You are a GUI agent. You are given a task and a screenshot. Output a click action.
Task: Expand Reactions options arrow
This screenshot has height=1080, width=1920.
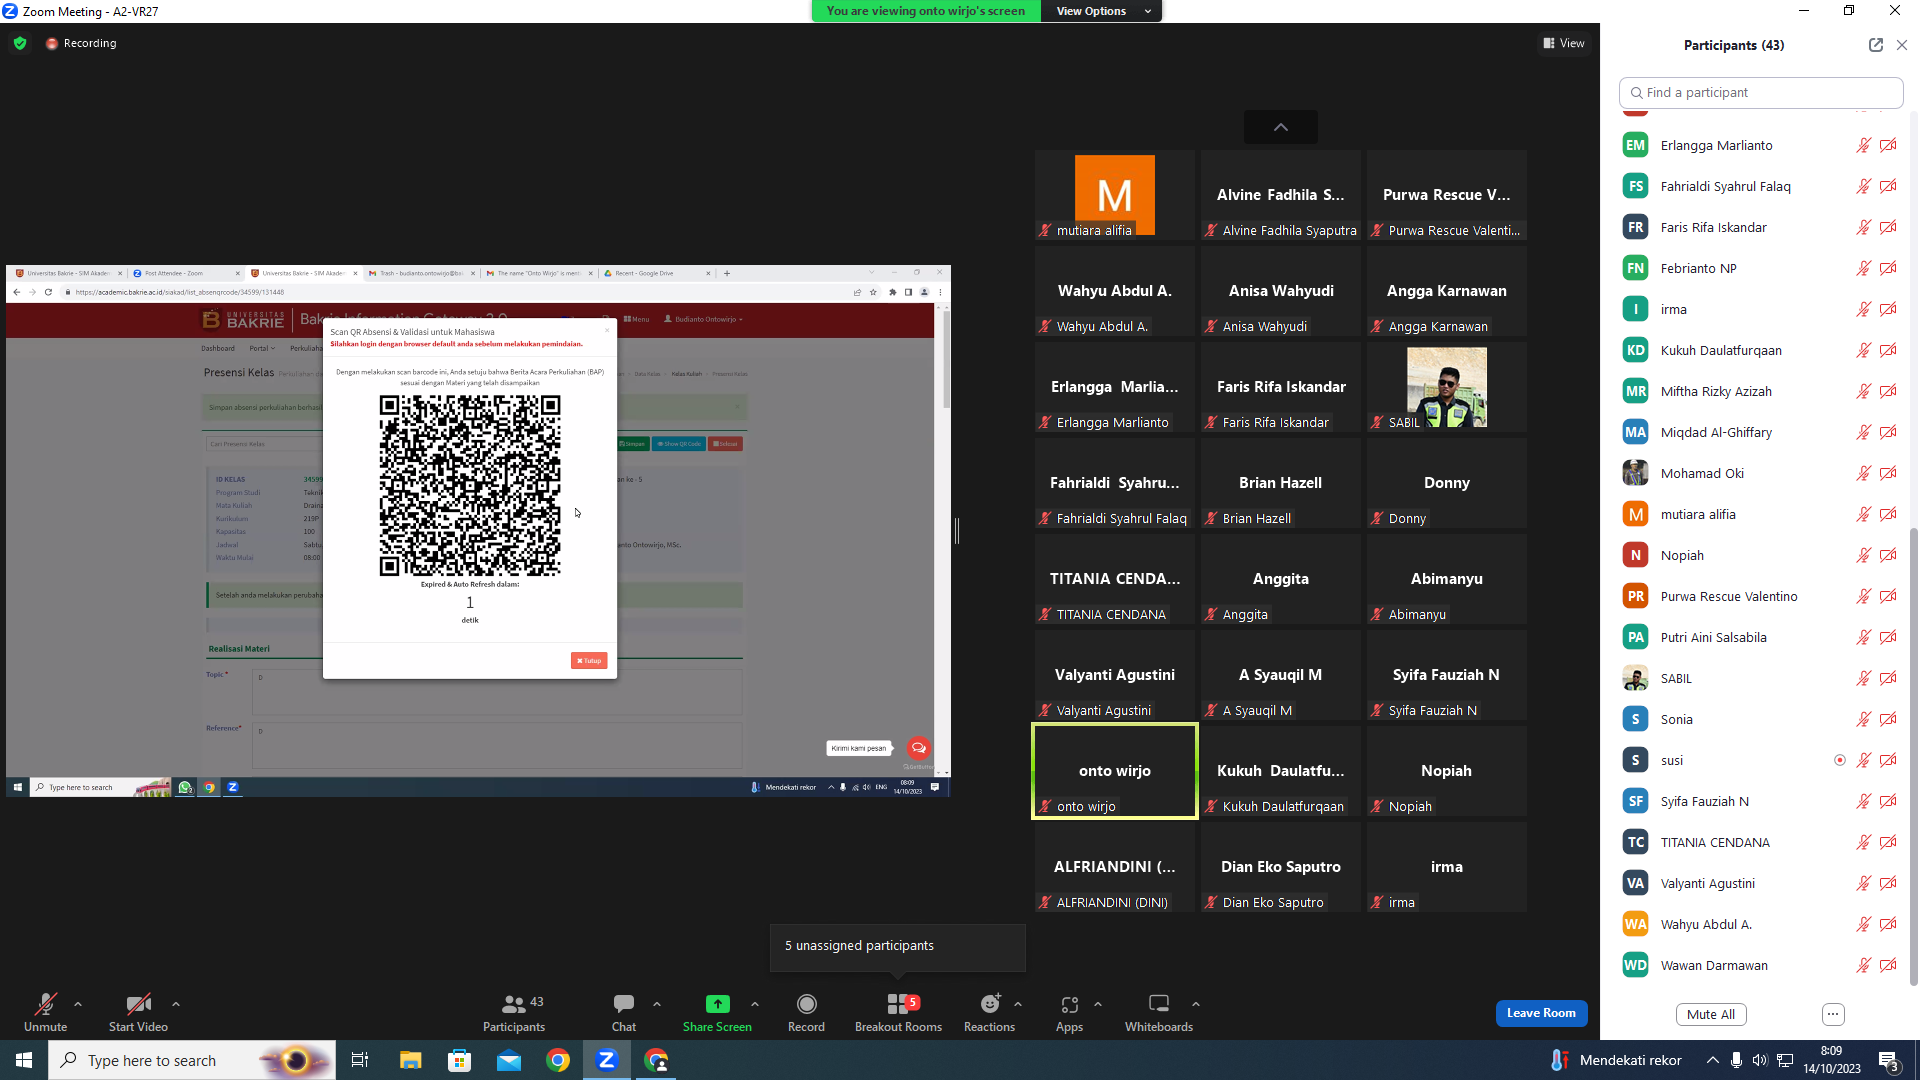pyautogui.click(x=1018, y=1004)
